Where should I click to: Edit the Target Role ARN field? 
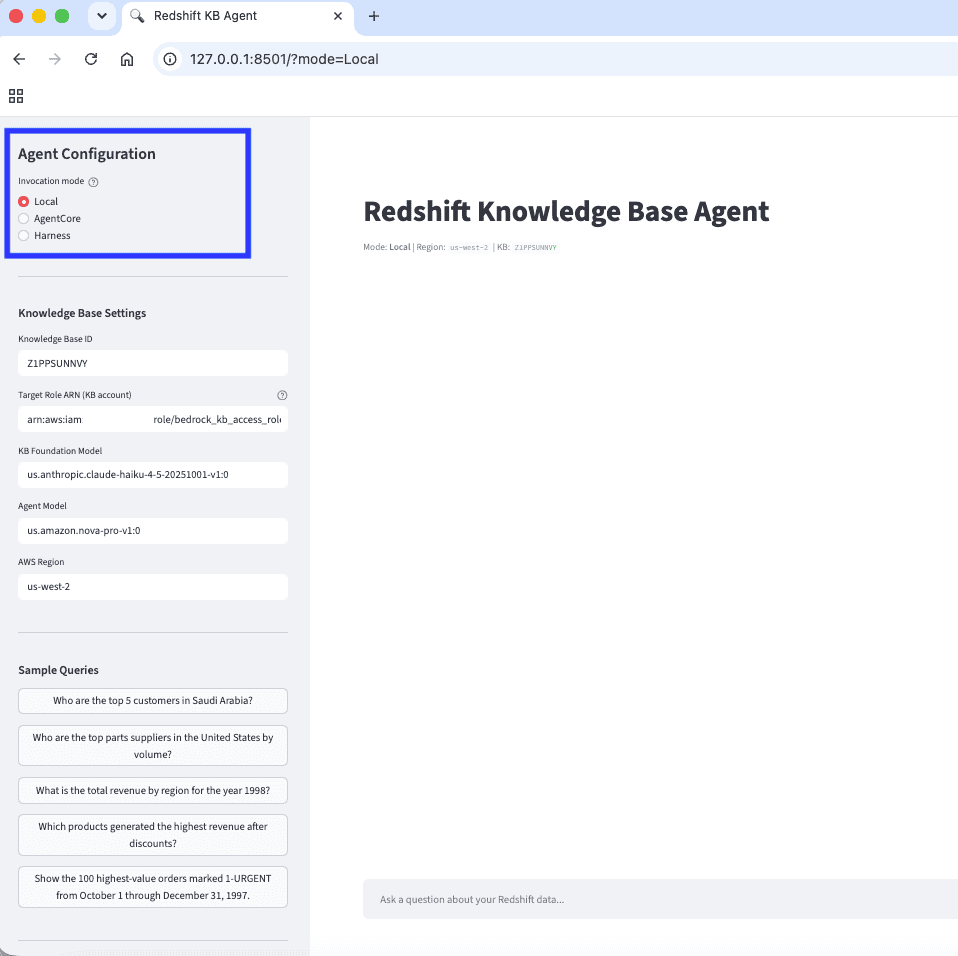(x=153, y=420)
